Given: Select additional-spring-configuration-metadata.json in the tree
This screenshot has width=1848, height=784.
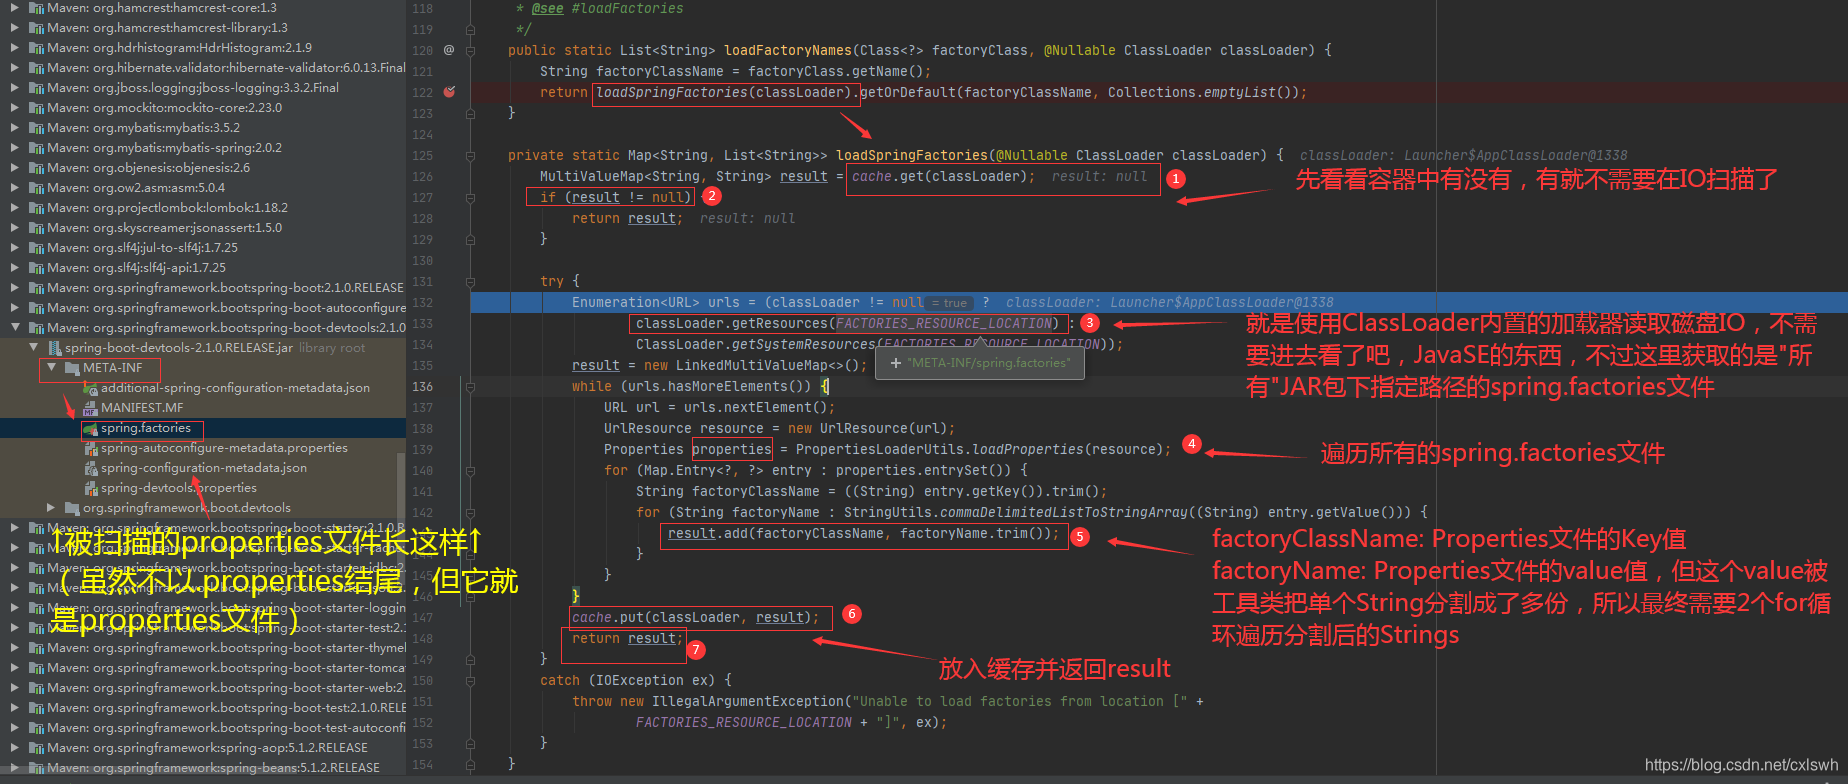Looking at the screenshot, I should [x=235, y=388].
